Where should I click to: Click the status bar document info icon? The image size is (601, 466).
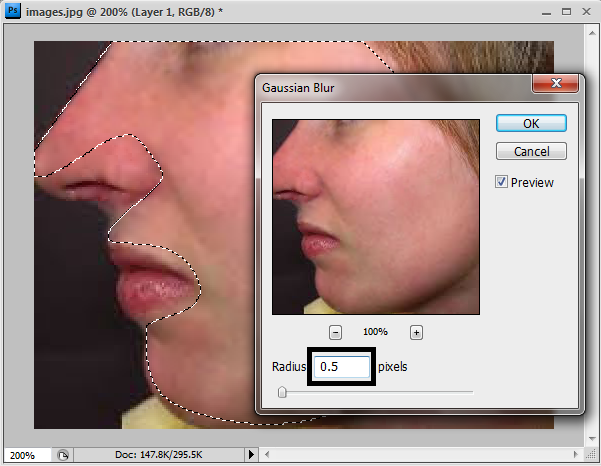click(62, 455)
